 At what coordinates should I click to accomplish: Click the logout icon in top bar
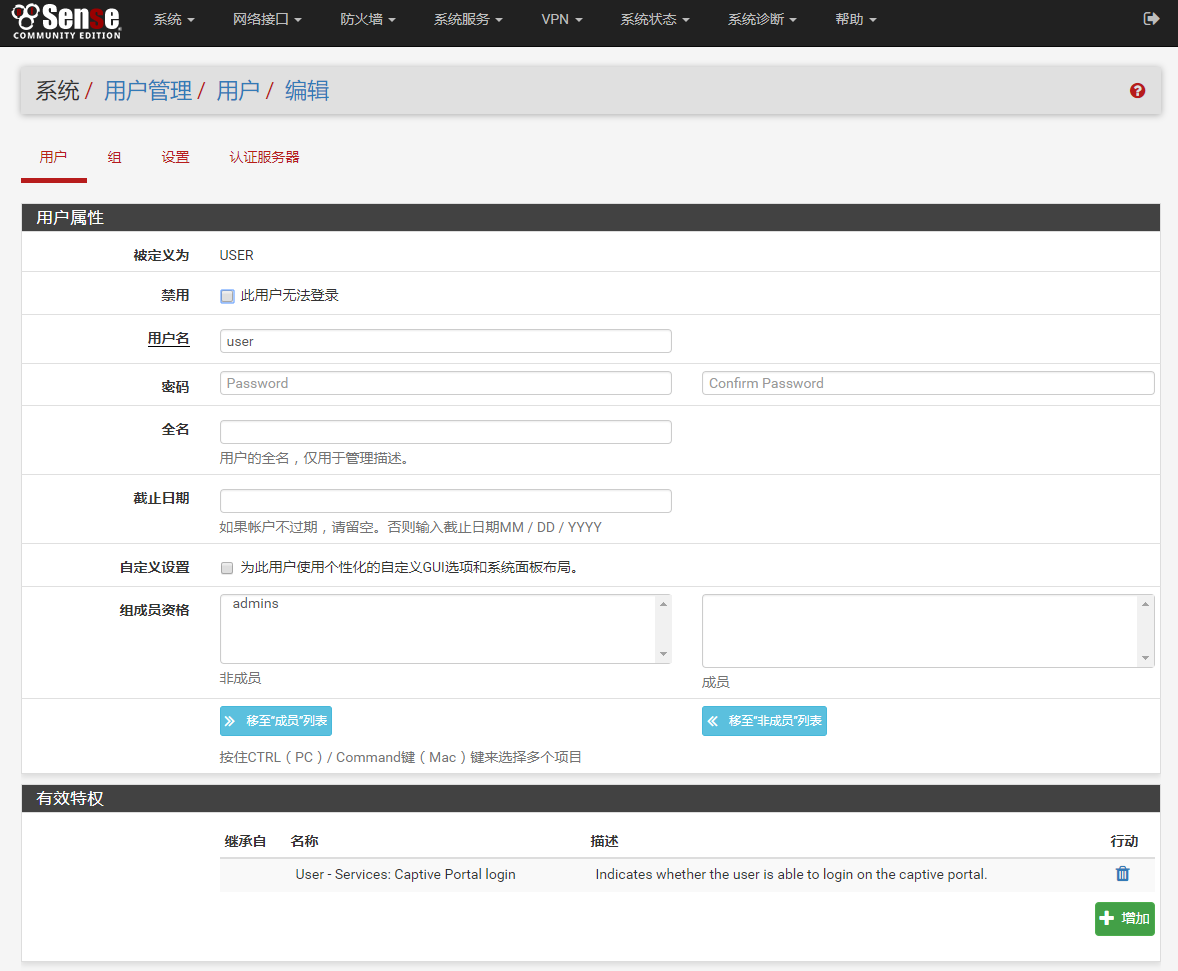[1151, 19]
